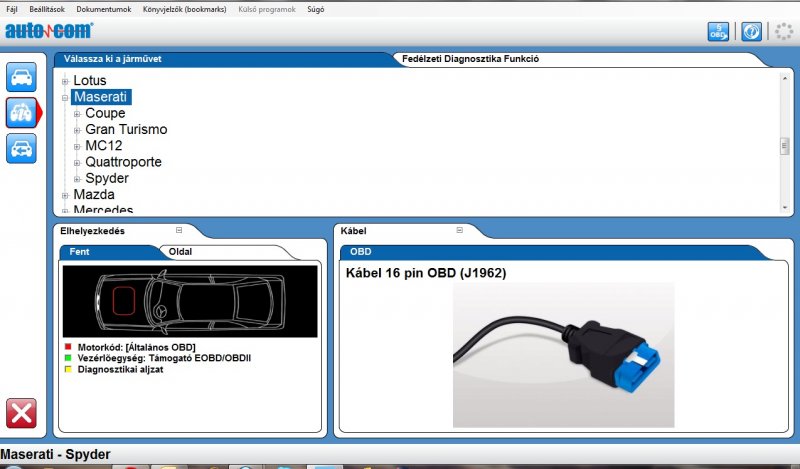Image resolution: width=800 pixels, height=469 pixels.
Task: Click the red connector location marker on car diagram
Action: [x=123, y=301]
